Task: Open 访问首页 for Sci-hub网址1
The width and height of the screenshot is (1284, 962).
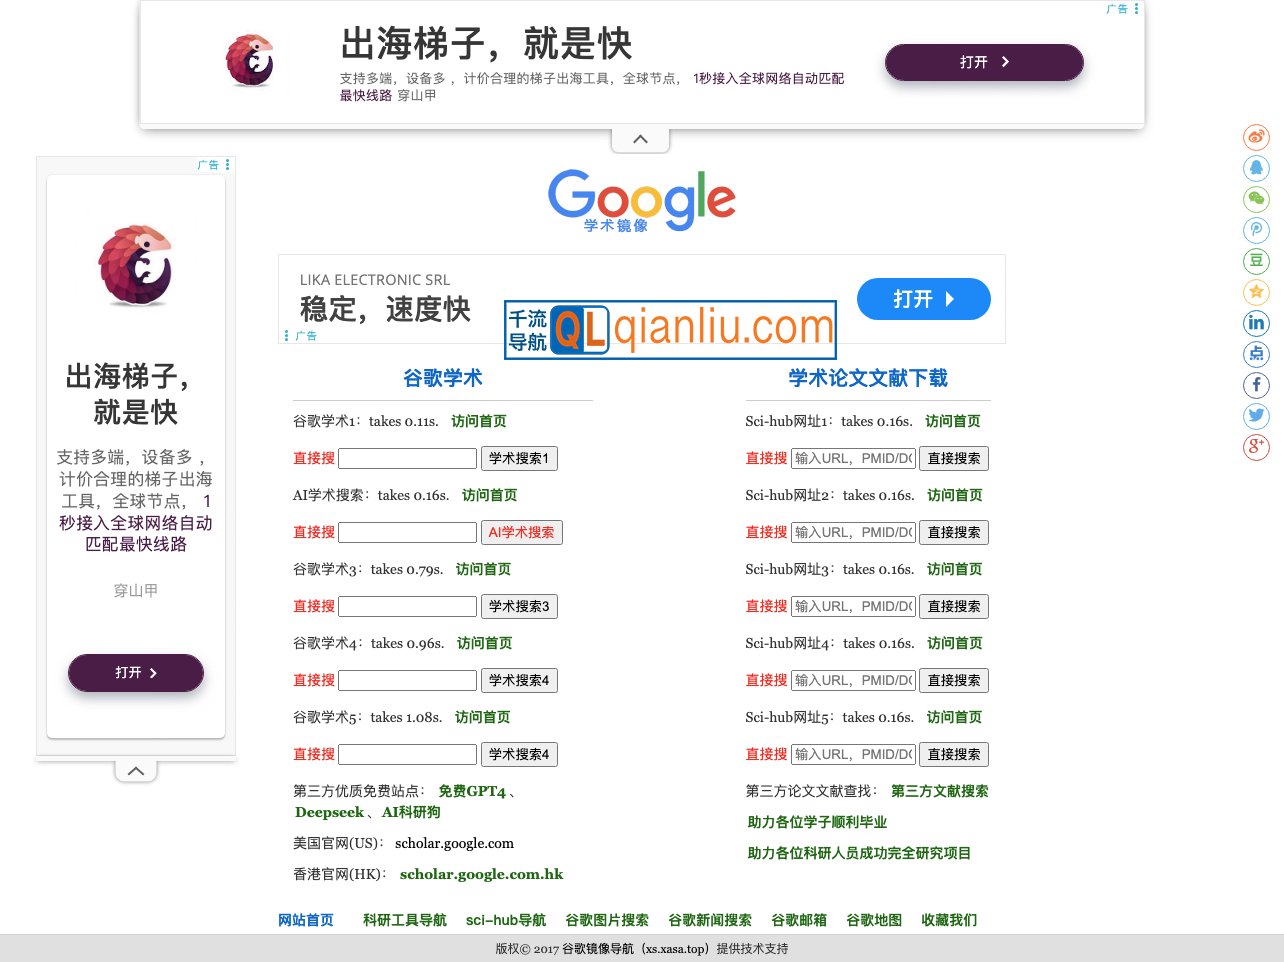Action: pos(952,421)
